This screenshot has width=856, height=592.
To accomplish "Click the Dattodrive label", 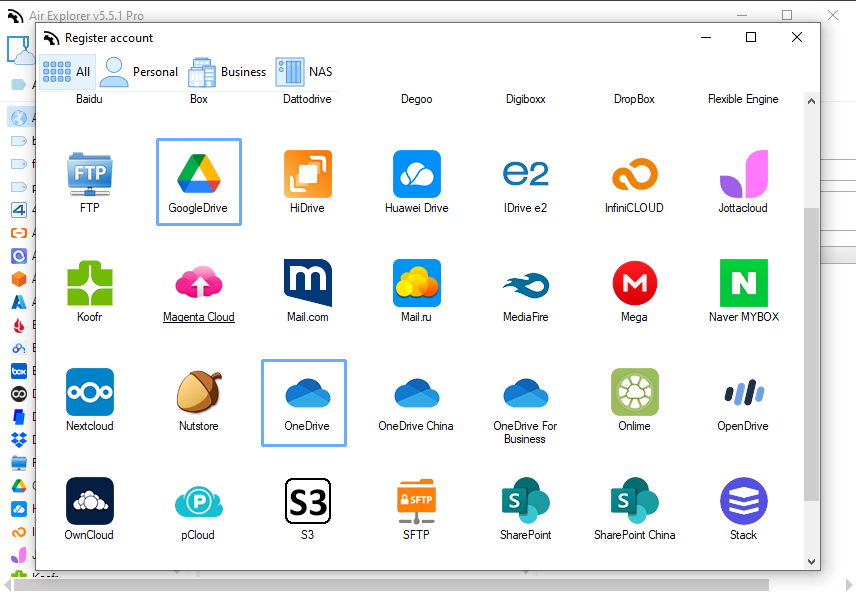I will click(307, 99).
